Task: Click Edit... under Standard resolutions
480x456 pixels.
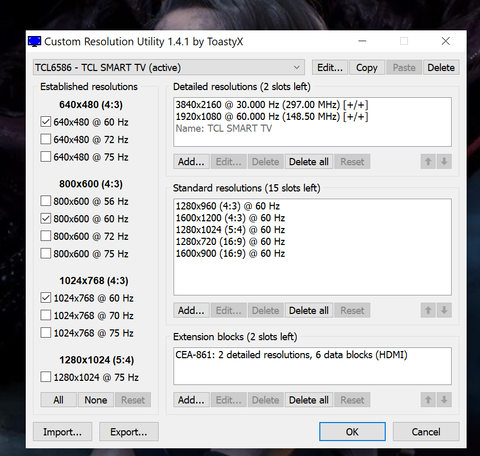Action: tap(229, 310)
